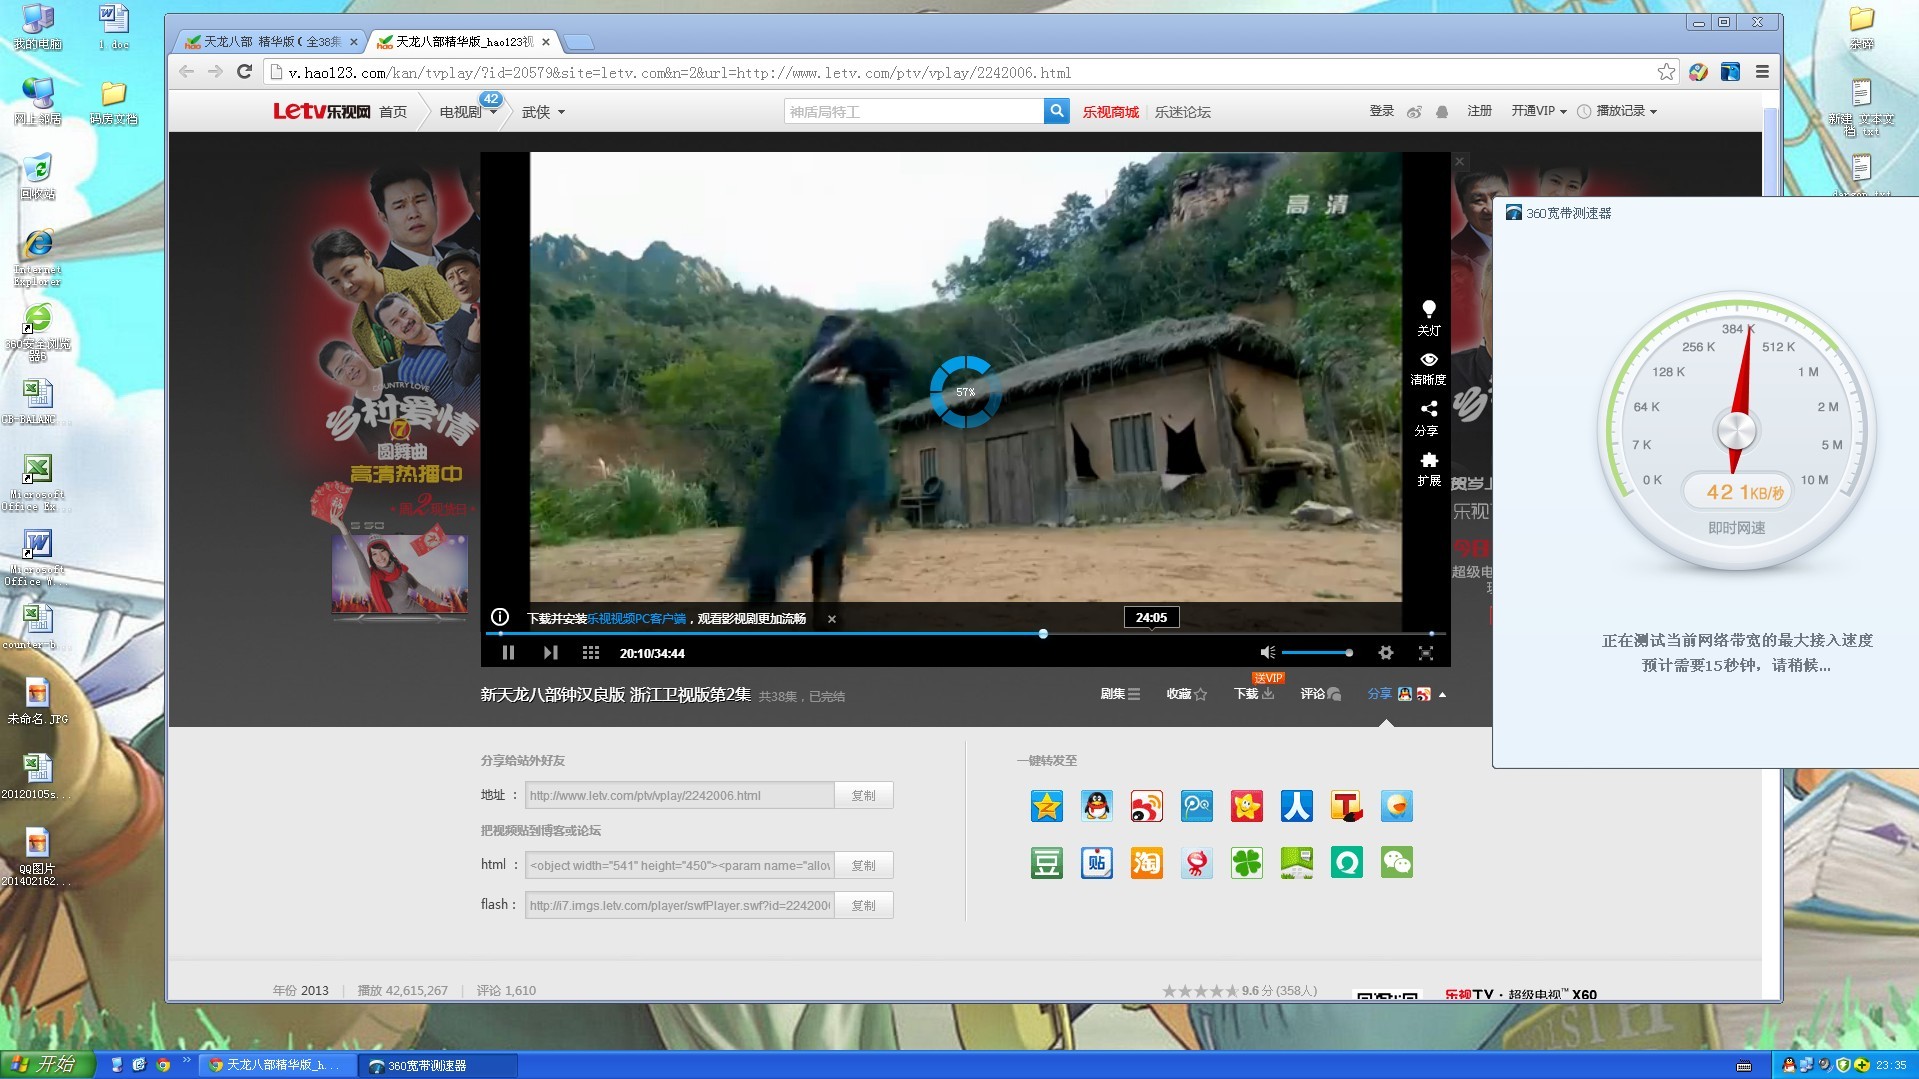
Task: Share to Pengyou smiling star icon
Action: pyautogui.click(x=1247, y=806)
